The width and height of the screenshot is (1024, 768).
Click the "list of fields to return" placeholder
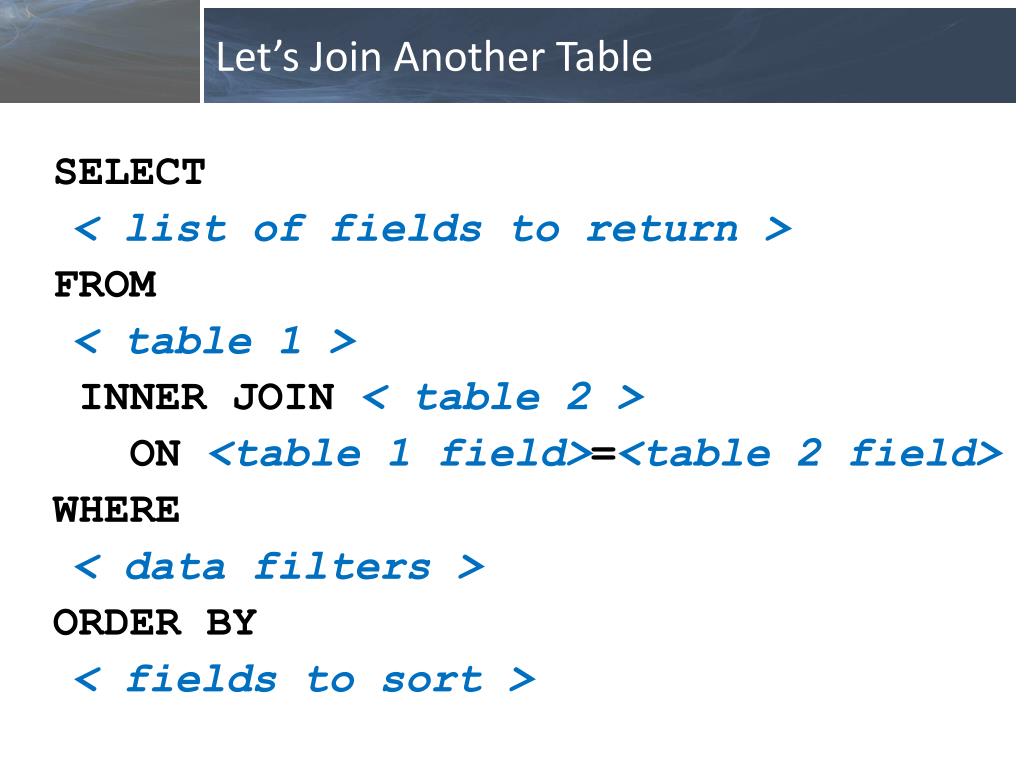click(433, 229)
